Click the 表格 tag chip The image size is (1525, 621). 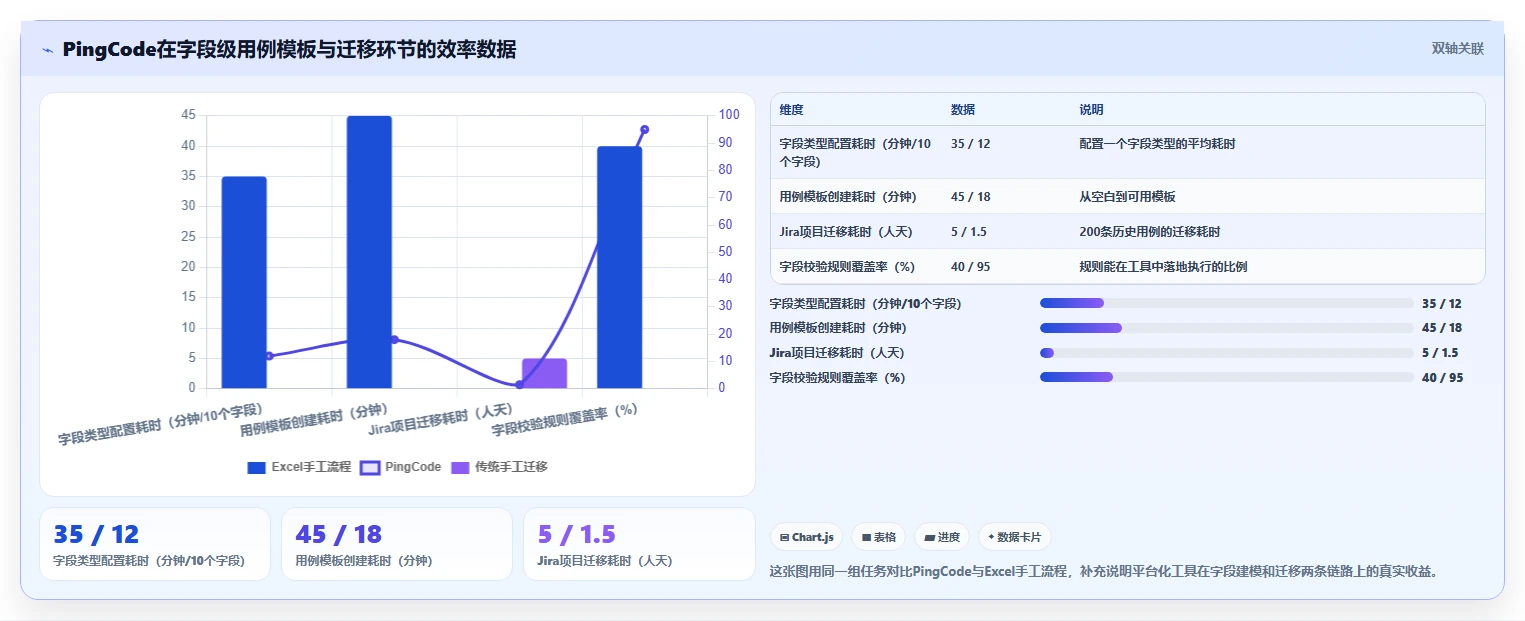pyautogui.click(x=878, y=537)
